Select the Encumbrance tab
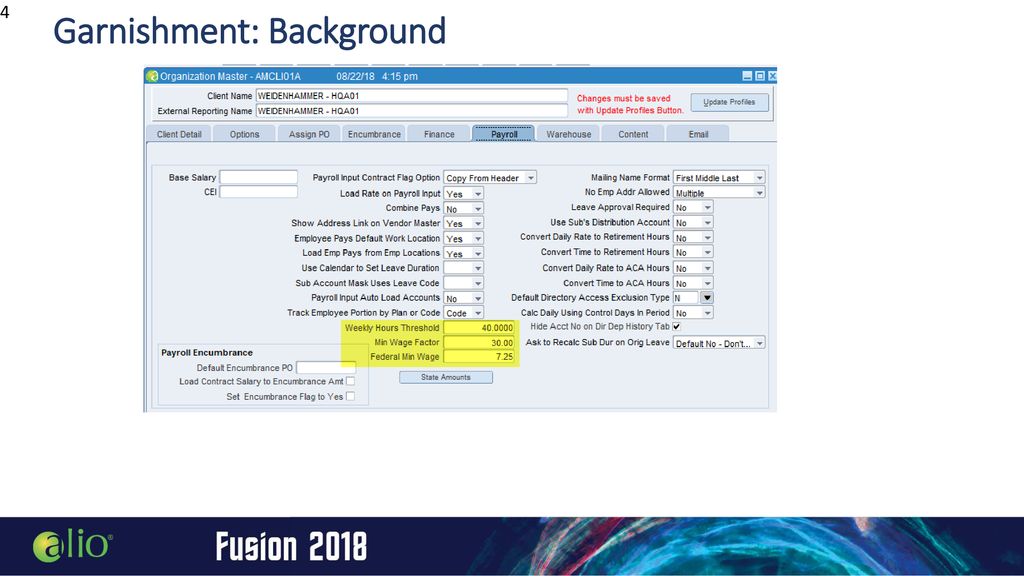This screenshot has width=1024, height=576. (x=374, y=134)
